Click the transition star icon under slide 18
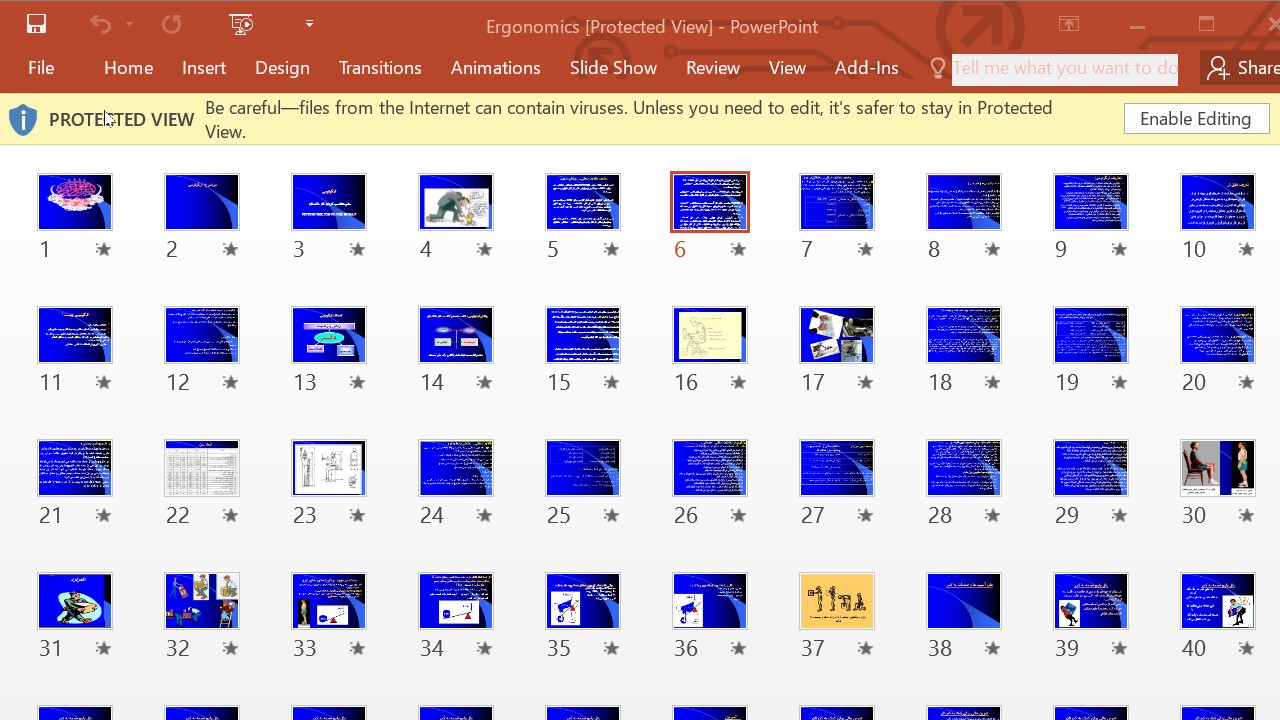 tap(992, 383)
